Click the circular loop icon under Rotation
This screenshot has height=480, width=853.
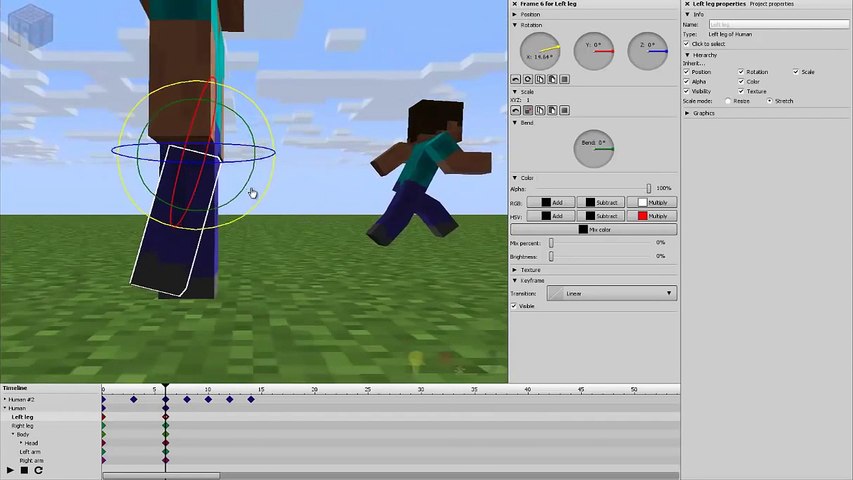pyautogui.click(x=528, y=79)
